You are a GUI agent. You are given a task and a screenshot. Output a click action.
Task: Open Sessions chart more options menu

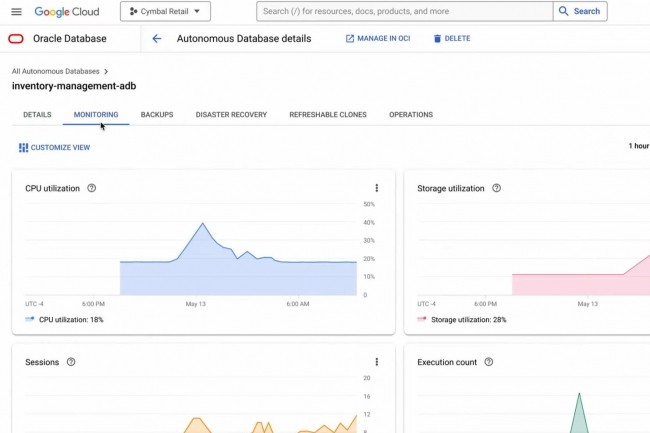377,362
